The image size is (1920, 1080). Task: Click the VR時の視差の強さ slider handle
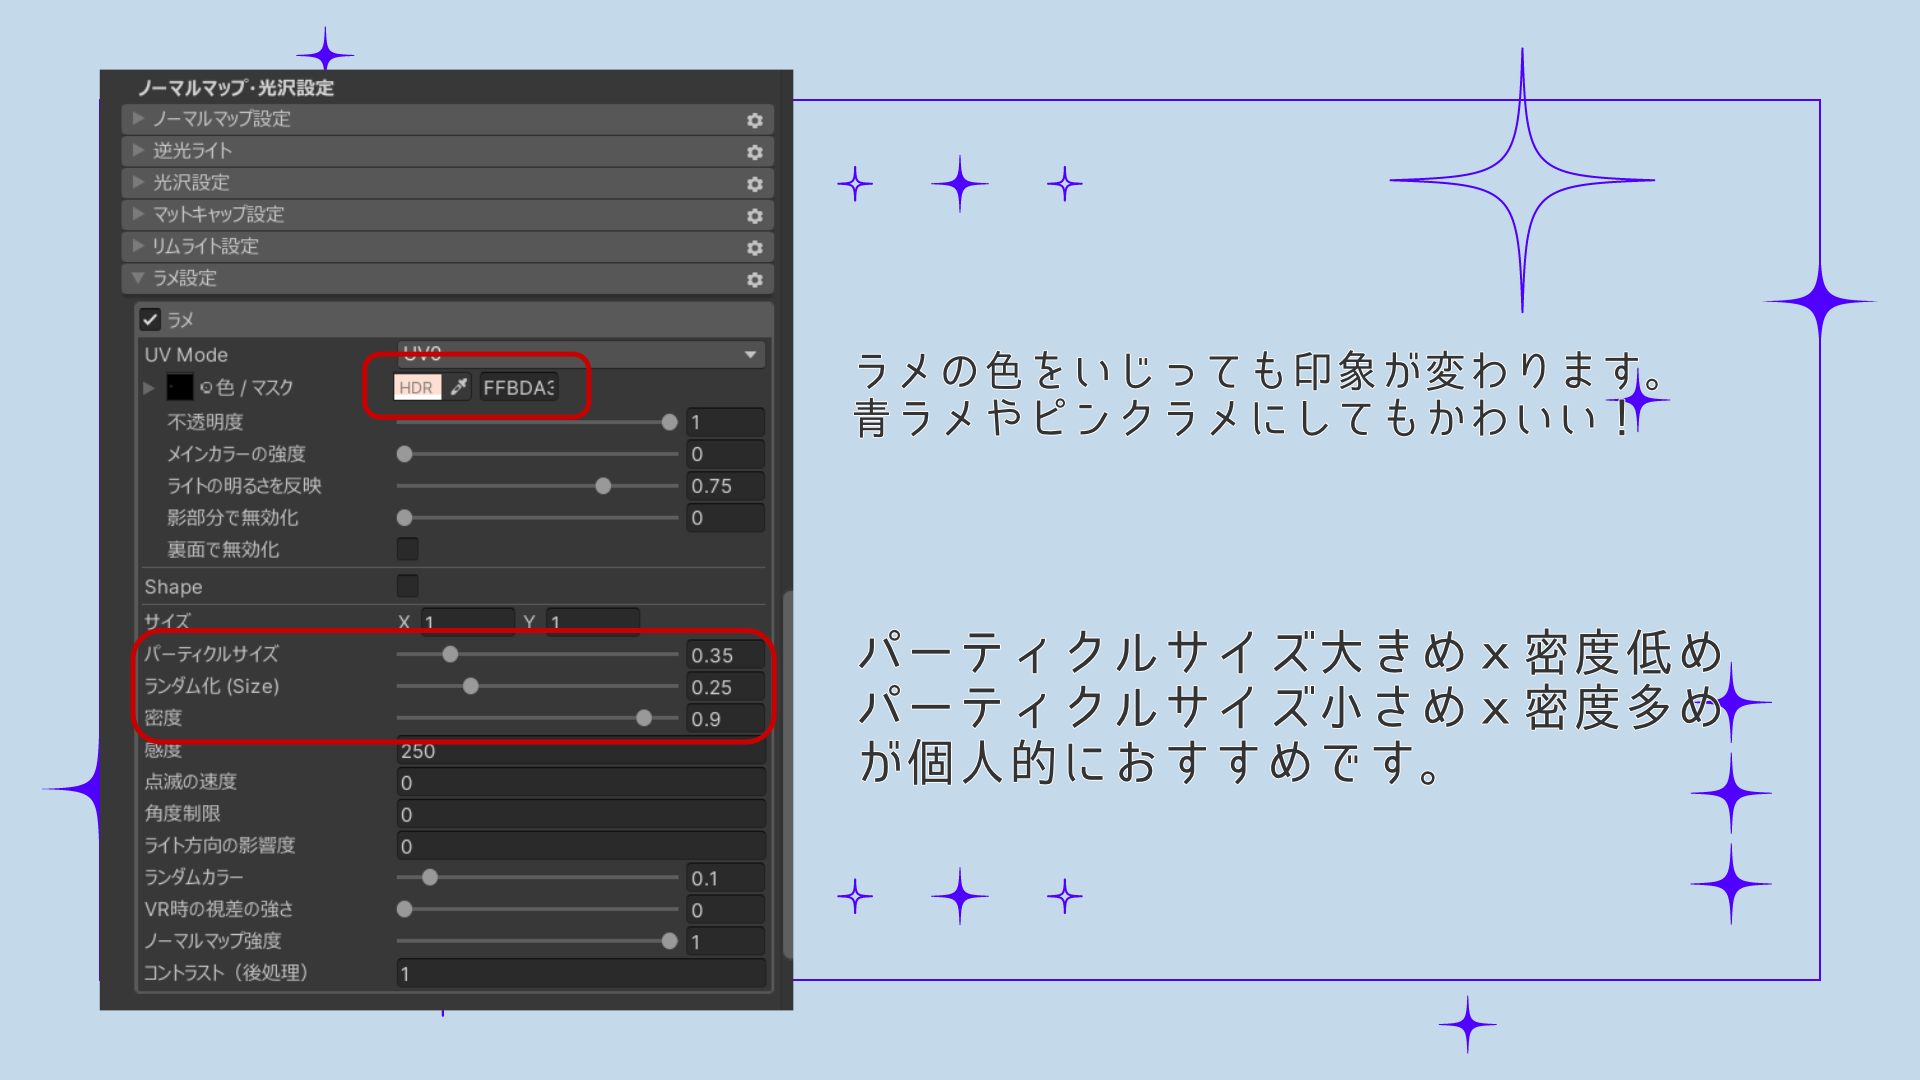click(x=405, y=909)
